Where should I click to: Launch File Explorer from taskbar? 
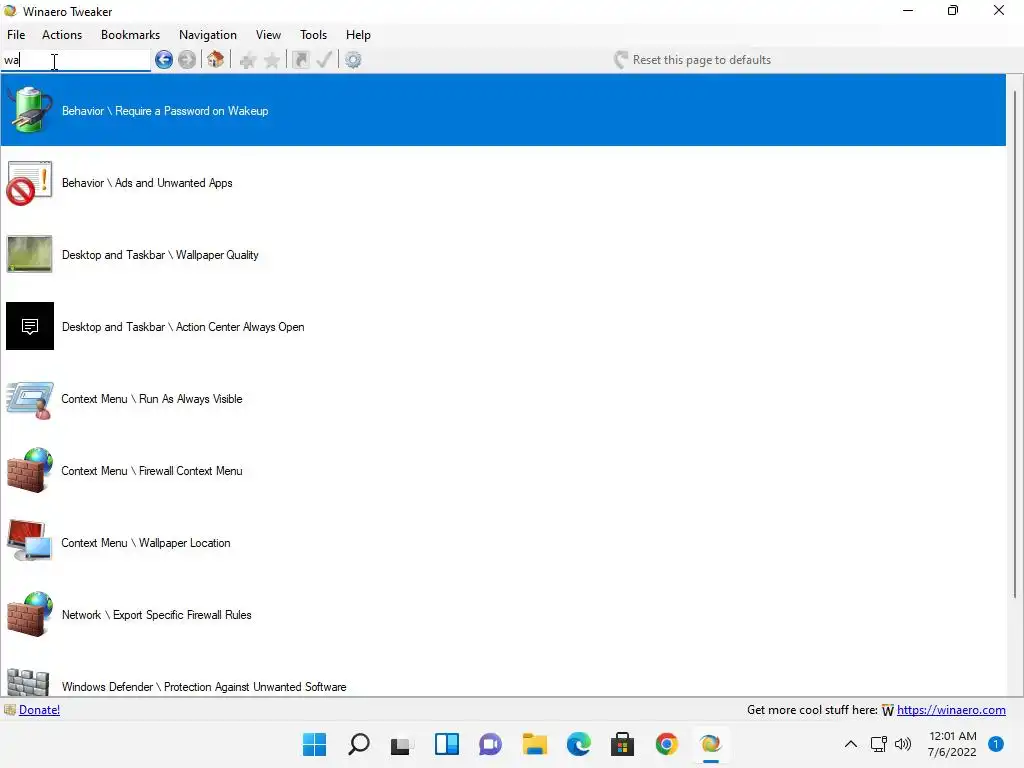point(535,744)
